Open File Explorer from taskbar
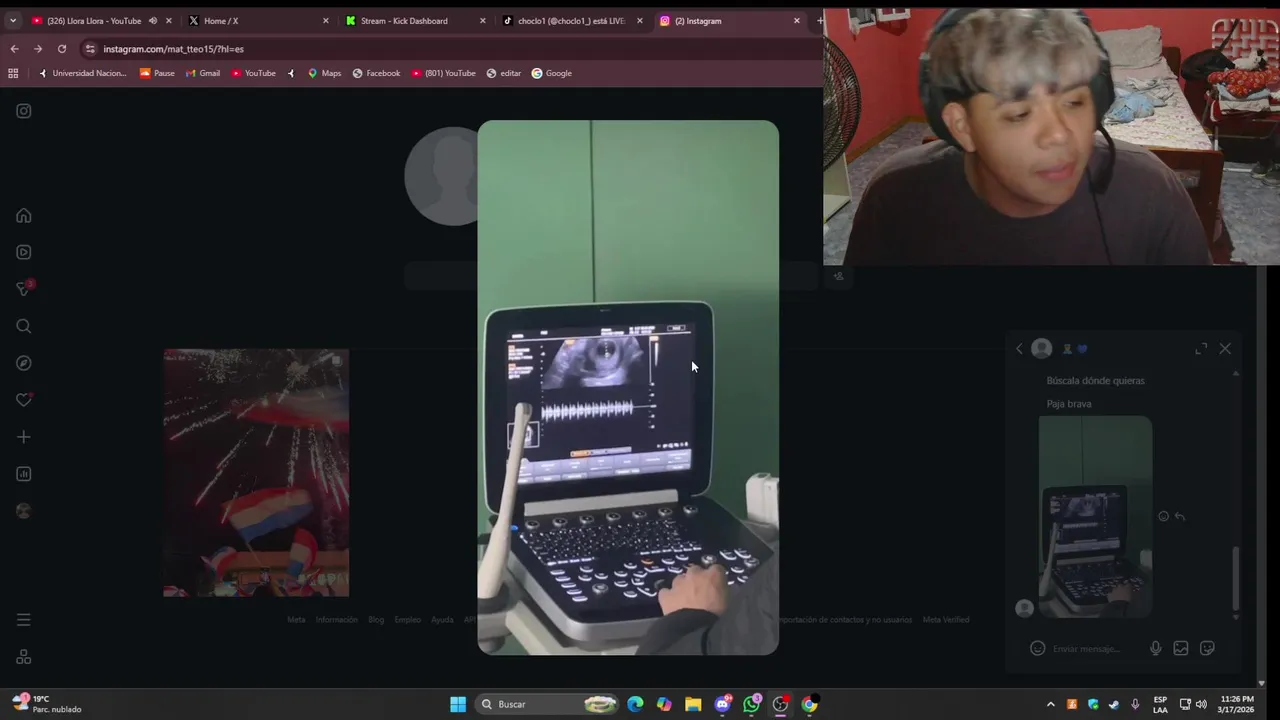1280x720 pixels. tap(693, 704)
